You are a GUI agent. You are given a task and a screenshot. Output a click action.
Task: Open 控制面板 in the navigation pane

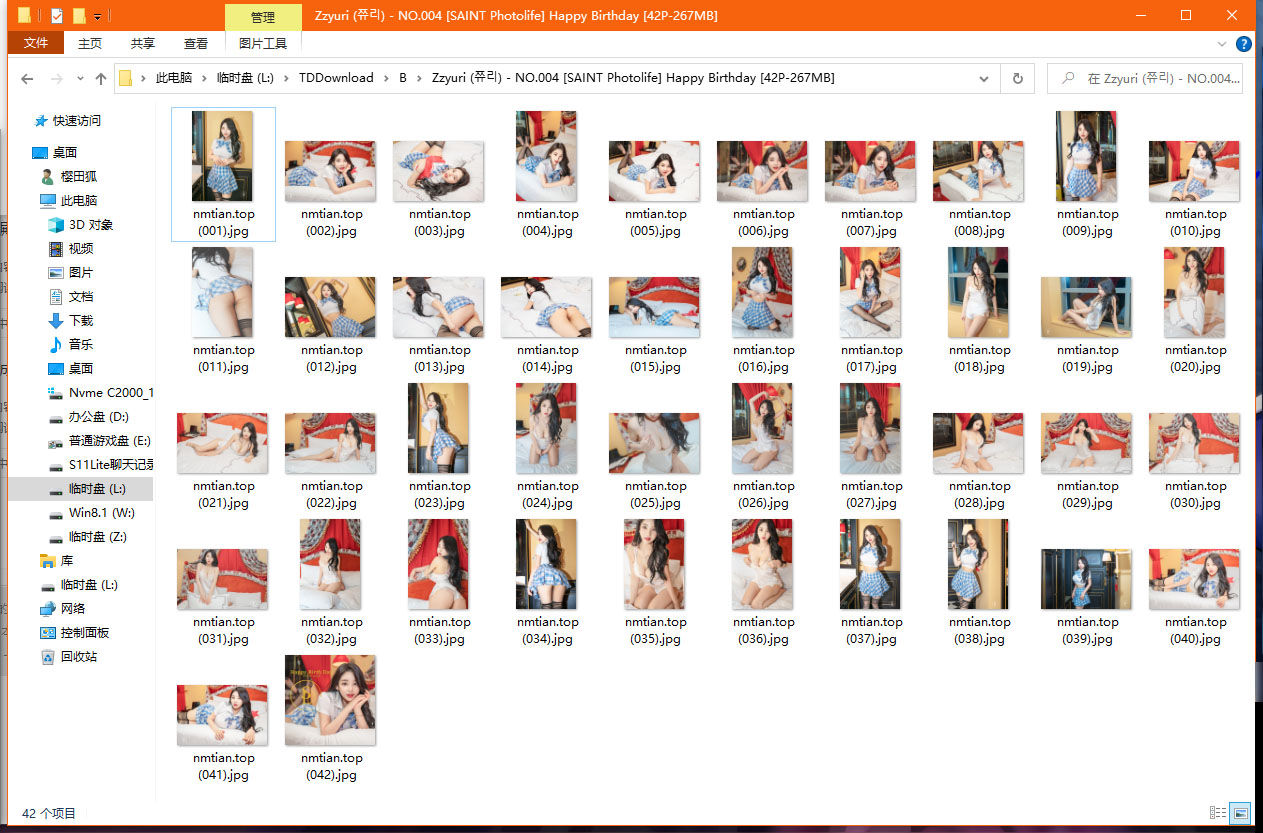[x=84, y=633]
